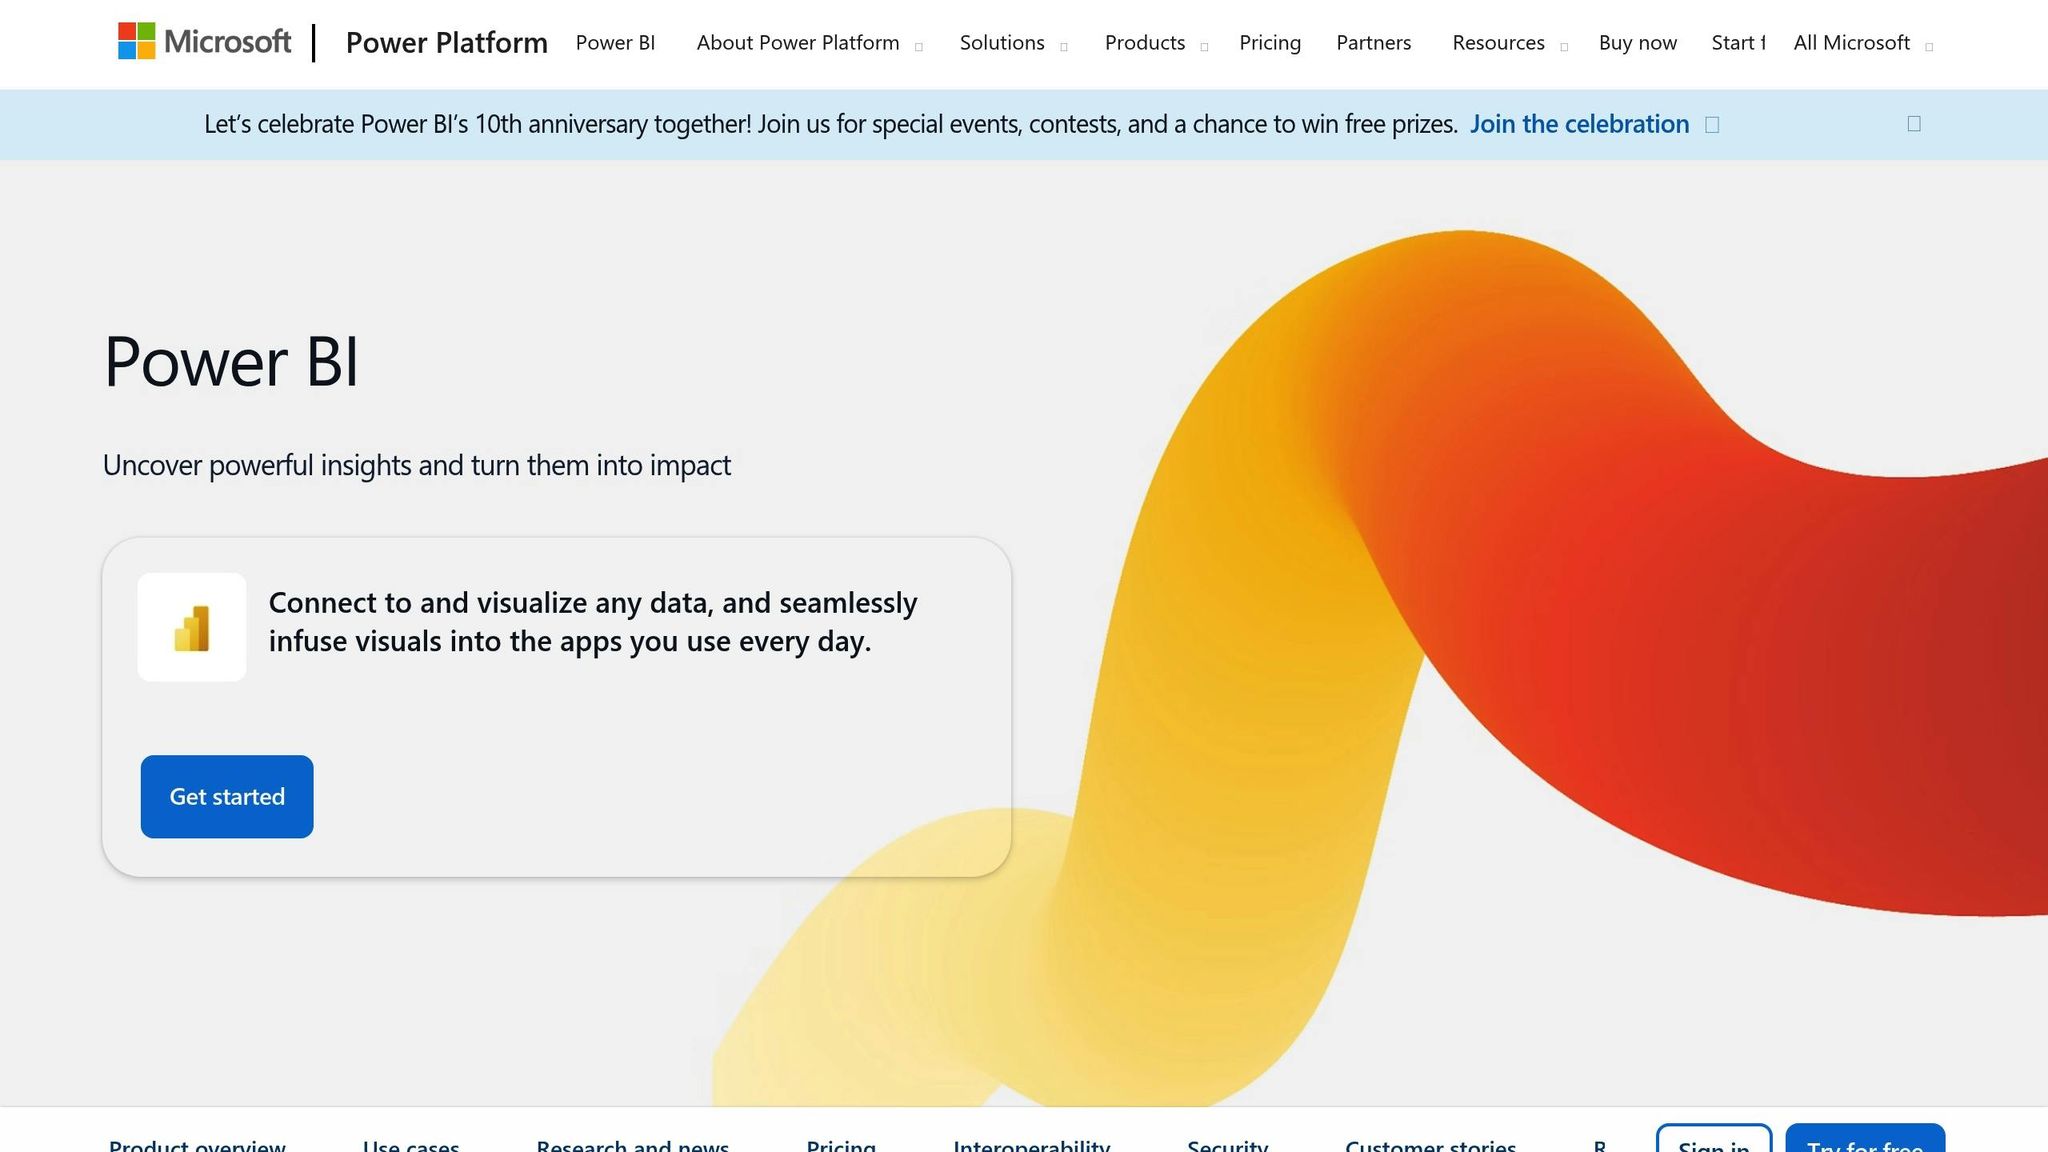Dismiss the anniversary banner with the close icon
The height and width of the screenshot is (1152, 2048).
click(x=1913, y=122)
